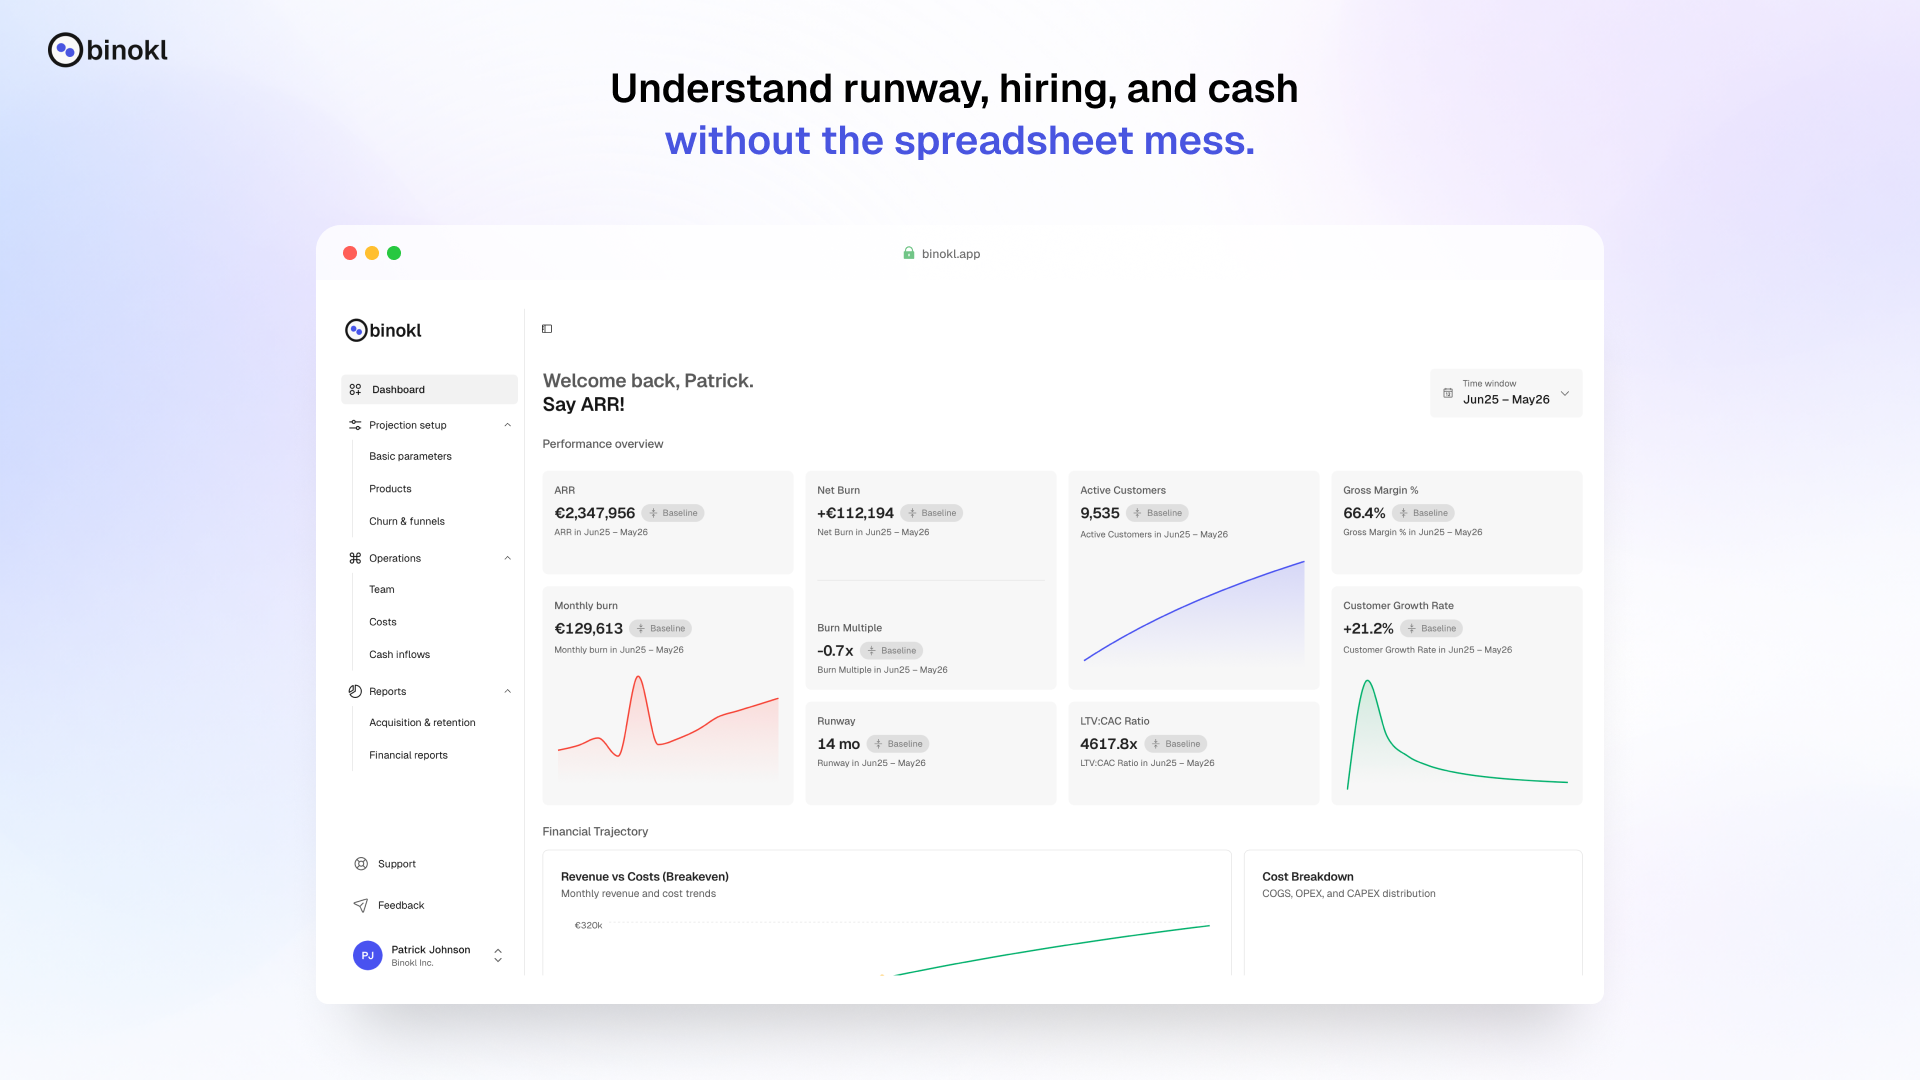
Task: Click the sidebar collapse icon above the welcome message
Action: click(x=546, y=328)
